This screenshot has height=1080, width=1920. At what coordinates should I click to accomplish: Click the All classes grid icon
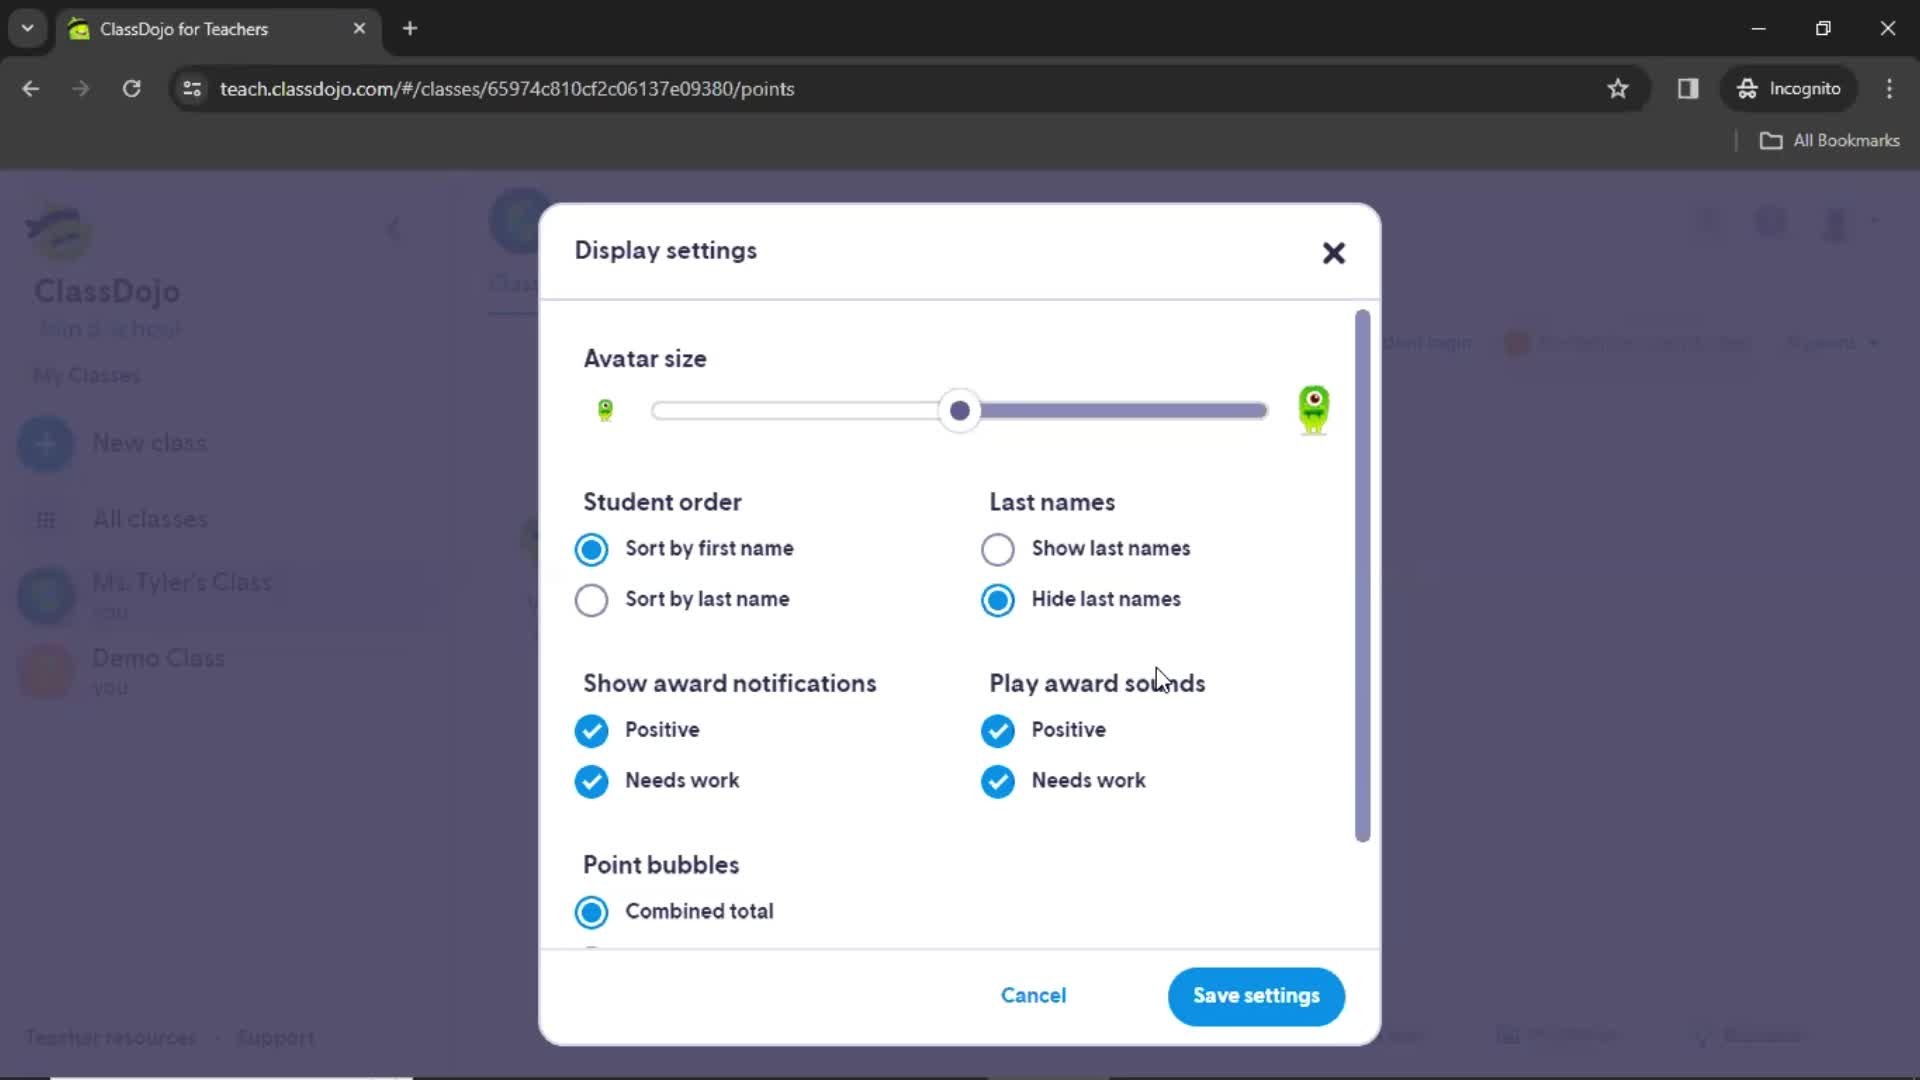pos(45,518)
